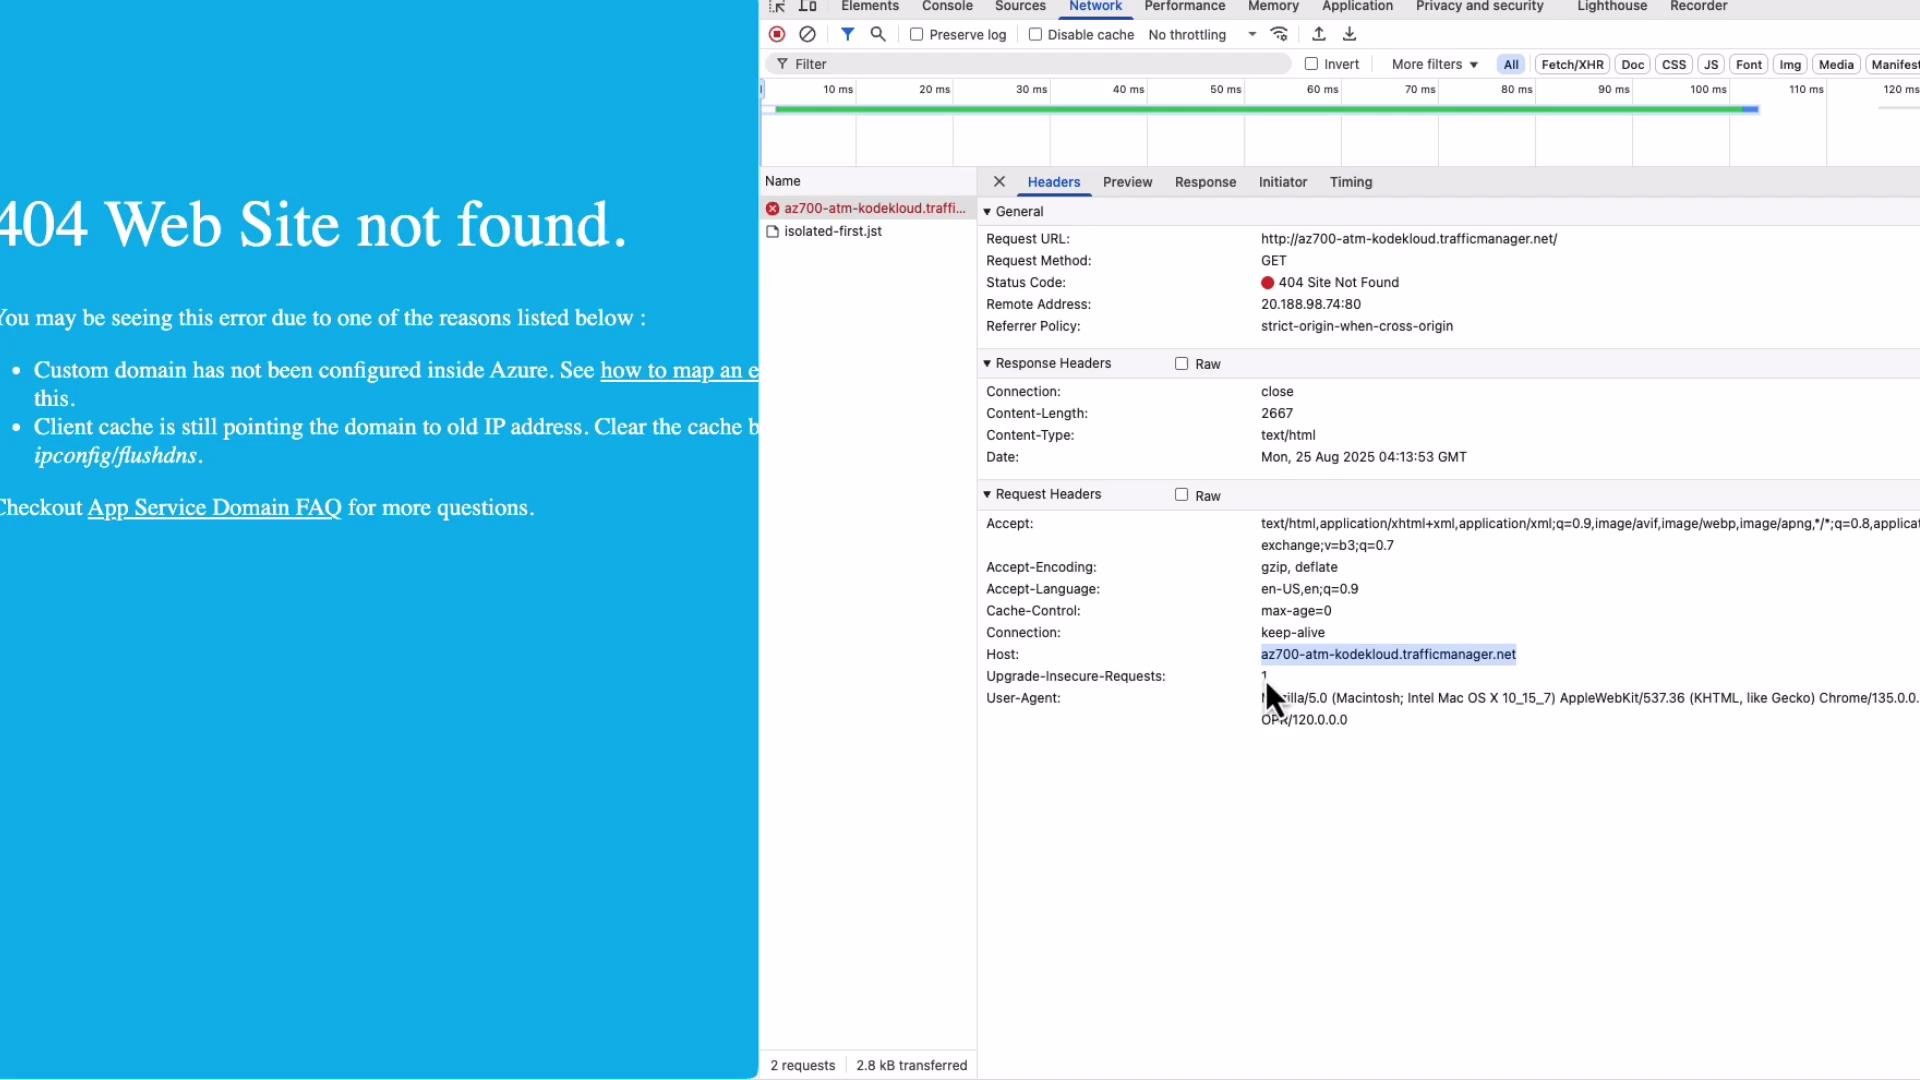Enable Disable cache checkbox
The height and width of the screenshot is (1080, 1920).
[x=1035, y=34]
